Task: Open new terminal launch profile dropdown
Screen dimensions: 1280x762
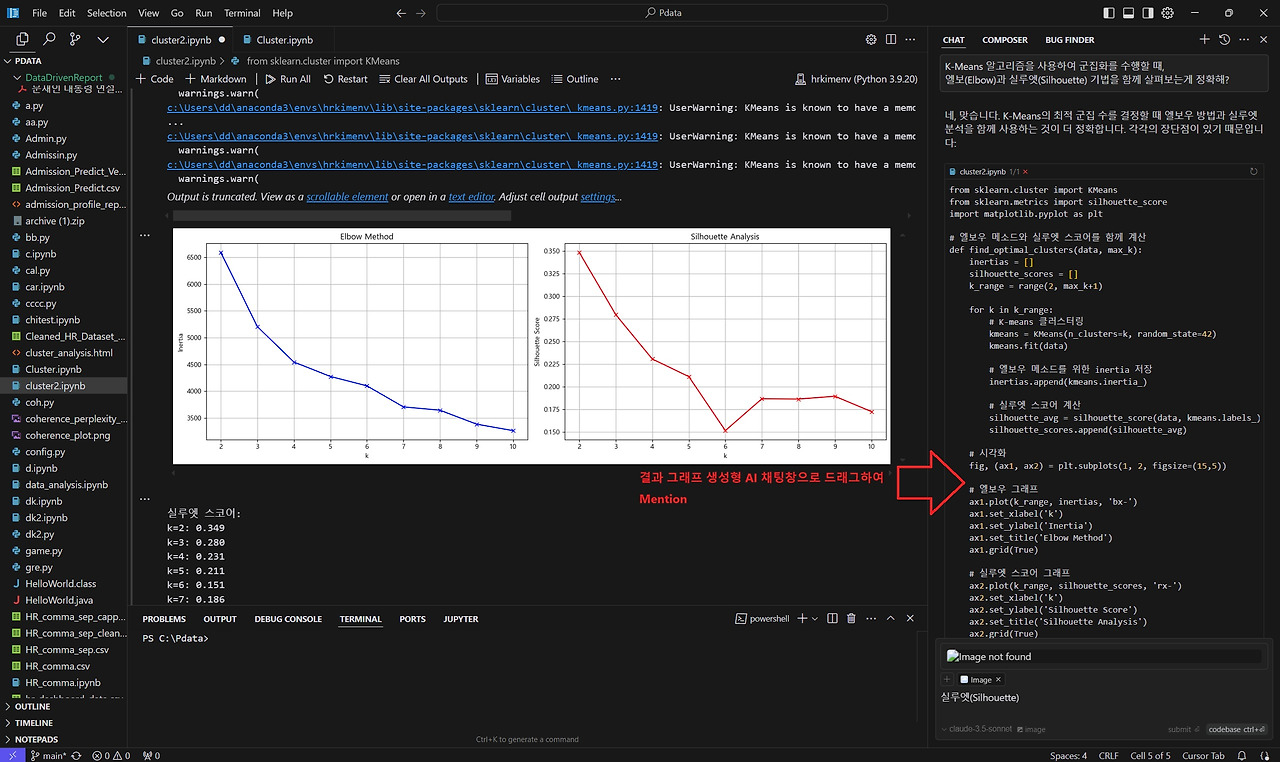Action: [814, 619]
